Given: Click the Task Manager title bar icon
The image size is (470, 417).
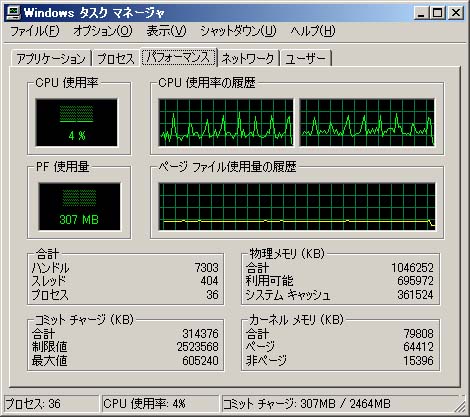Looking at the screenshot, I should (x=14, y=13).
